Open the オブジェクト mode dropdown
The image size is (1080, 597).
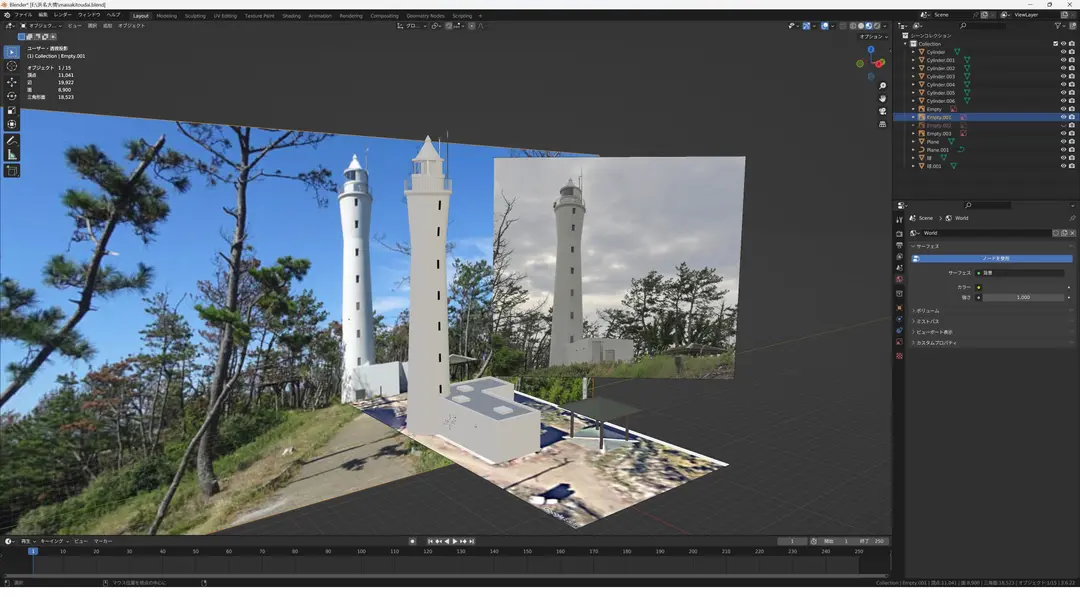[41, 25]
